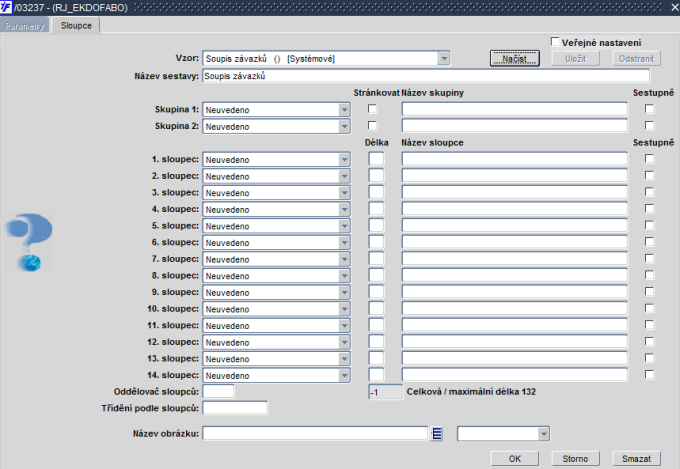Click the total length field showing -1
This screenshot has width=680, height=469.
click(x=385, y=392)
